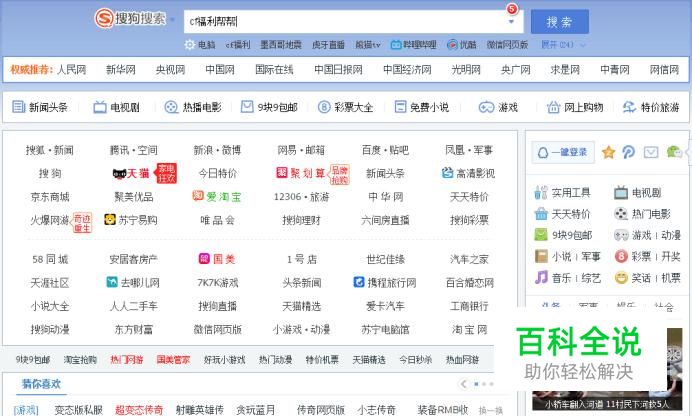692x416 pixels.
Task: Open the 新闻头条 category icon
Action: pyautogui.click(x=18, y=107)
